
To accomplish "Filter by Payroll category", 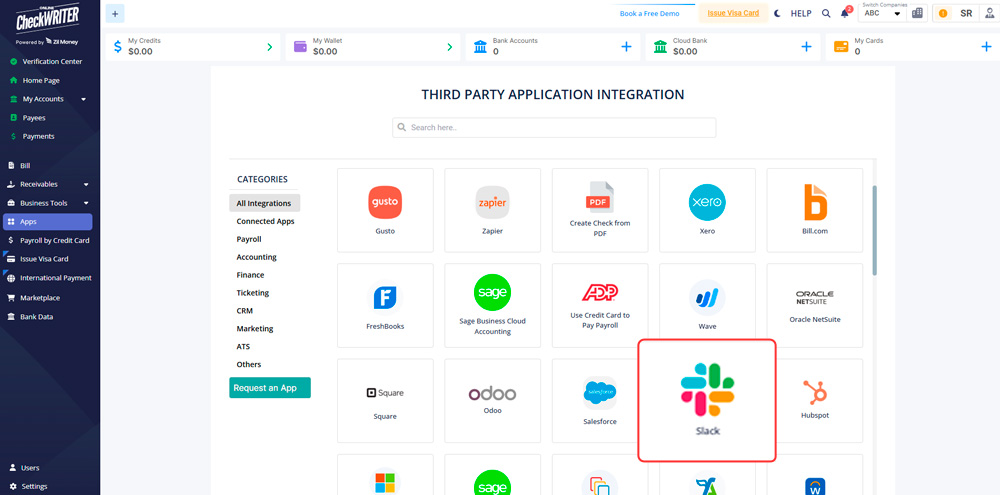I will tap(249, 239).
